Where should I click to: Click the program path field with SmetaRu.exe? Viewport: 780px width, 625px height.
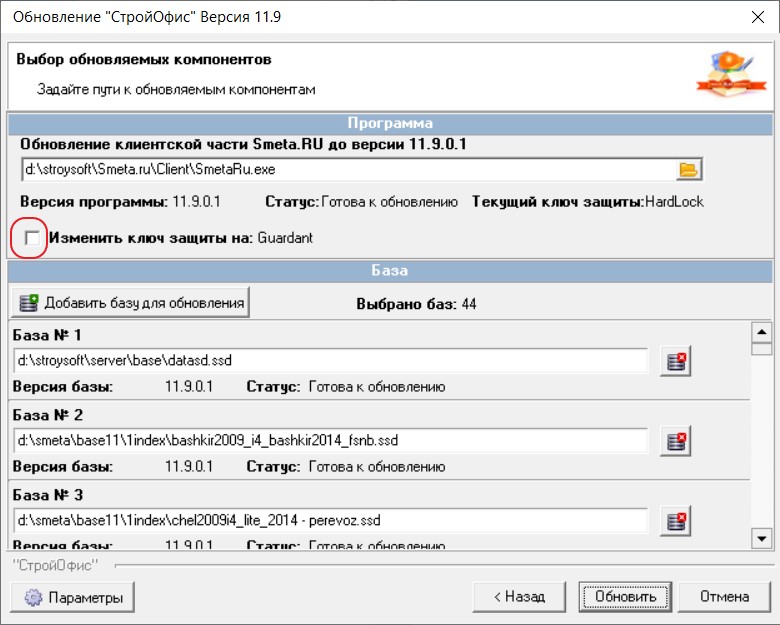[348, 170]
